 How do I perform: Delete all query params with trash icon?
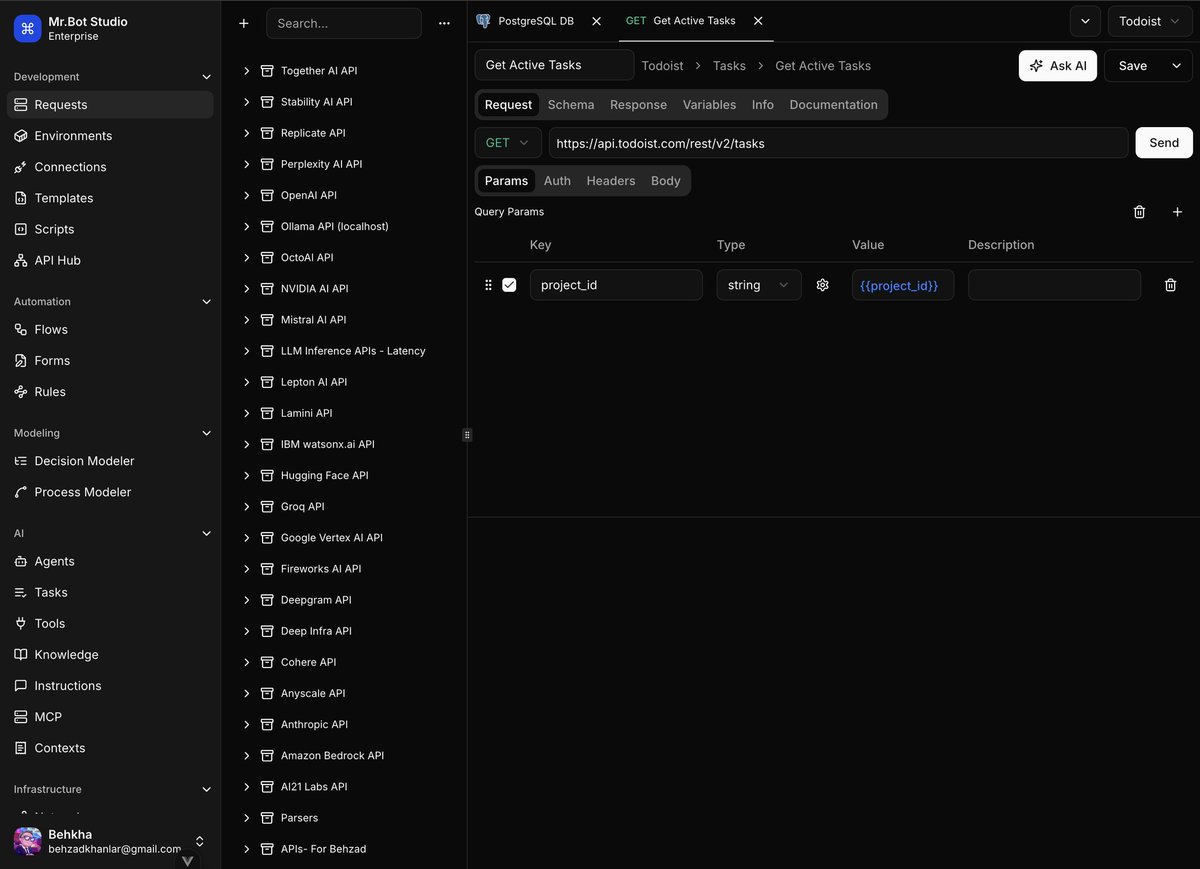1139,212
